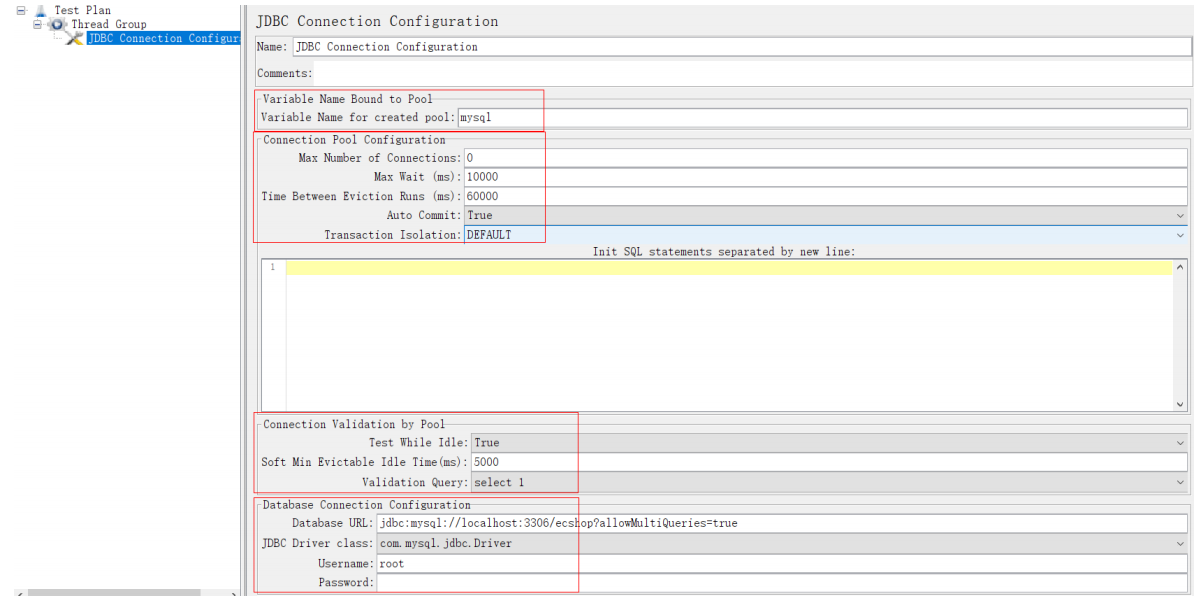Click the Test Plan flask icon
The width and height of the screenshot is (1198, 600).
click(40, 11)
